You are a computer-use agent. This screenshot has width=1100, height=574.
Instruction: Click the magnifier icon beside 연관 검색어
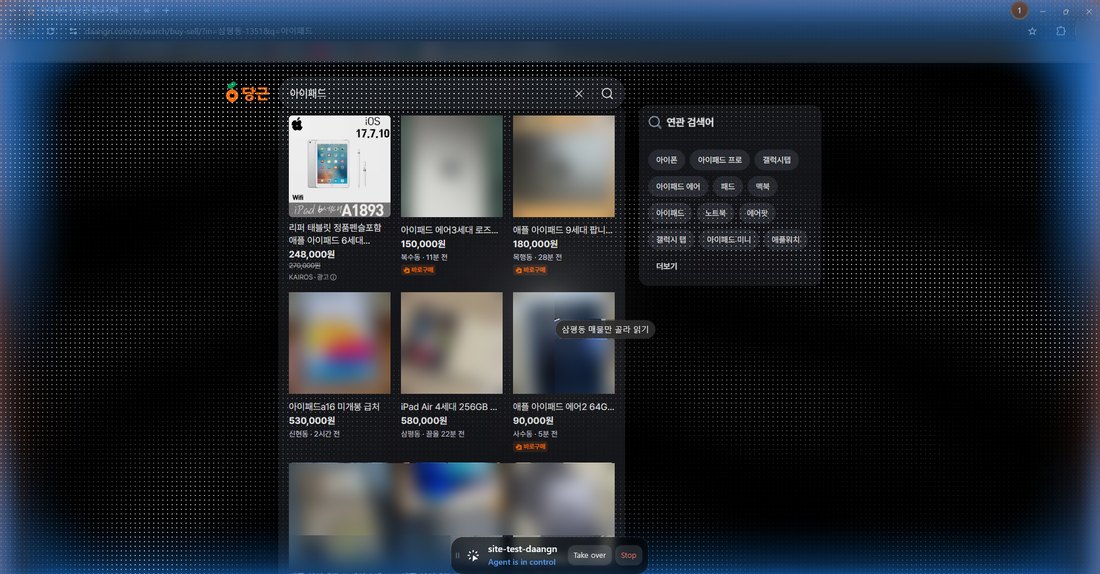click(x=655, y=122)
